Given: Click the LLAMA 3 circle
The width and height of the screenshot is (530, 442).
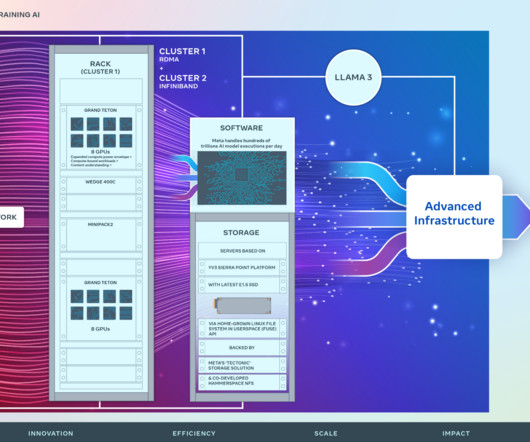Looking at the screenshot, I should (x=353, y=77).
